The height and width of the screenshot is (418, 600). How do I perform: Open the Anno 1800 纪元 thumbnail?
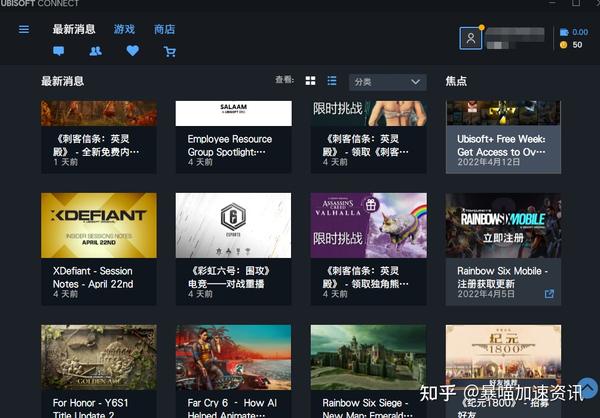click(x=503, y=357)
